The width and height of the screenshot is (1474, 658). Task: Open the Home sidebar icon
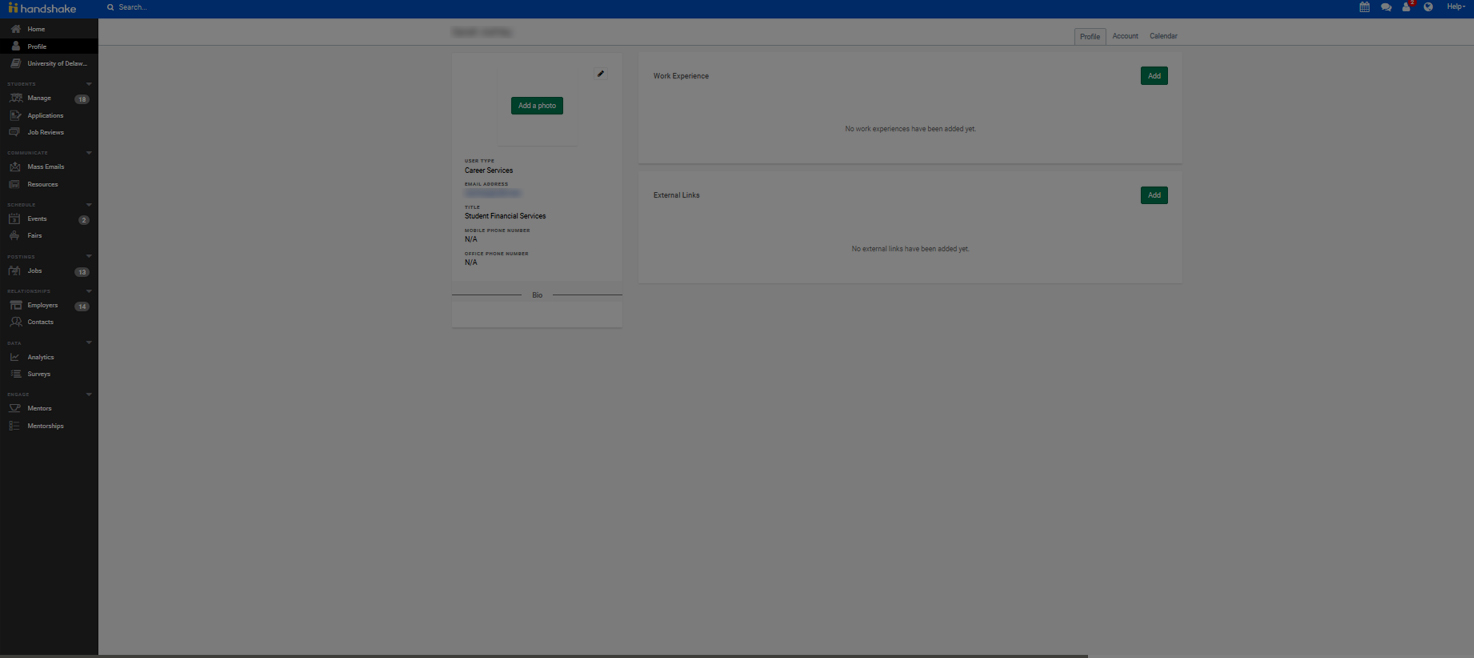[15, 29]
